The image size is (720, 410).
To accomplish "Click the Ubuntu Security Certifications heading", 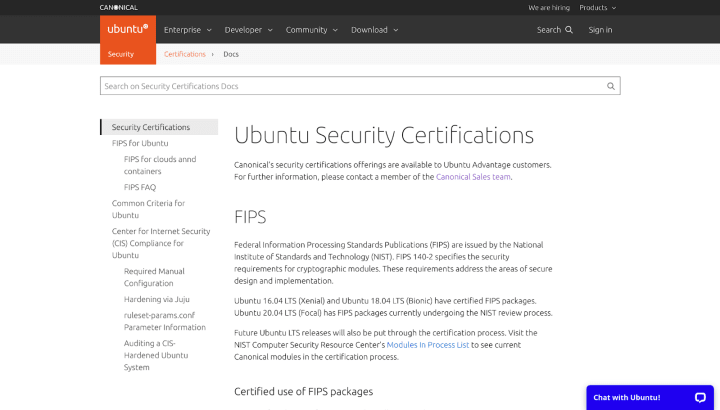I will pyautogui.click(x=384, y=135).
